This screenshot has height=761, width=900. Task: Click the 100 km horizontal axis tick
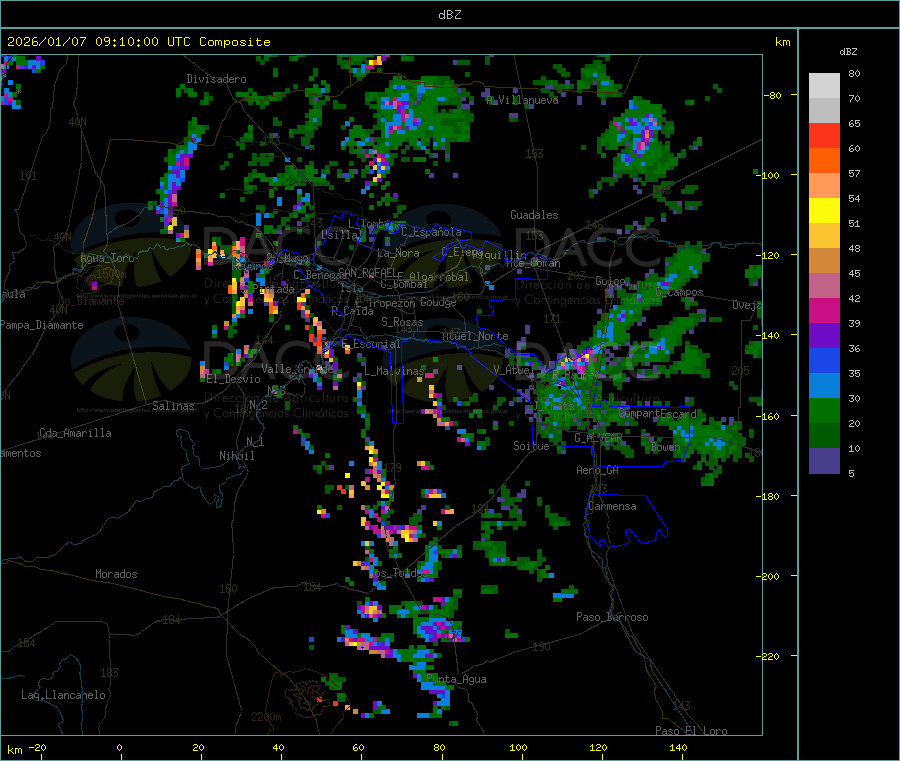pos(518,747)
